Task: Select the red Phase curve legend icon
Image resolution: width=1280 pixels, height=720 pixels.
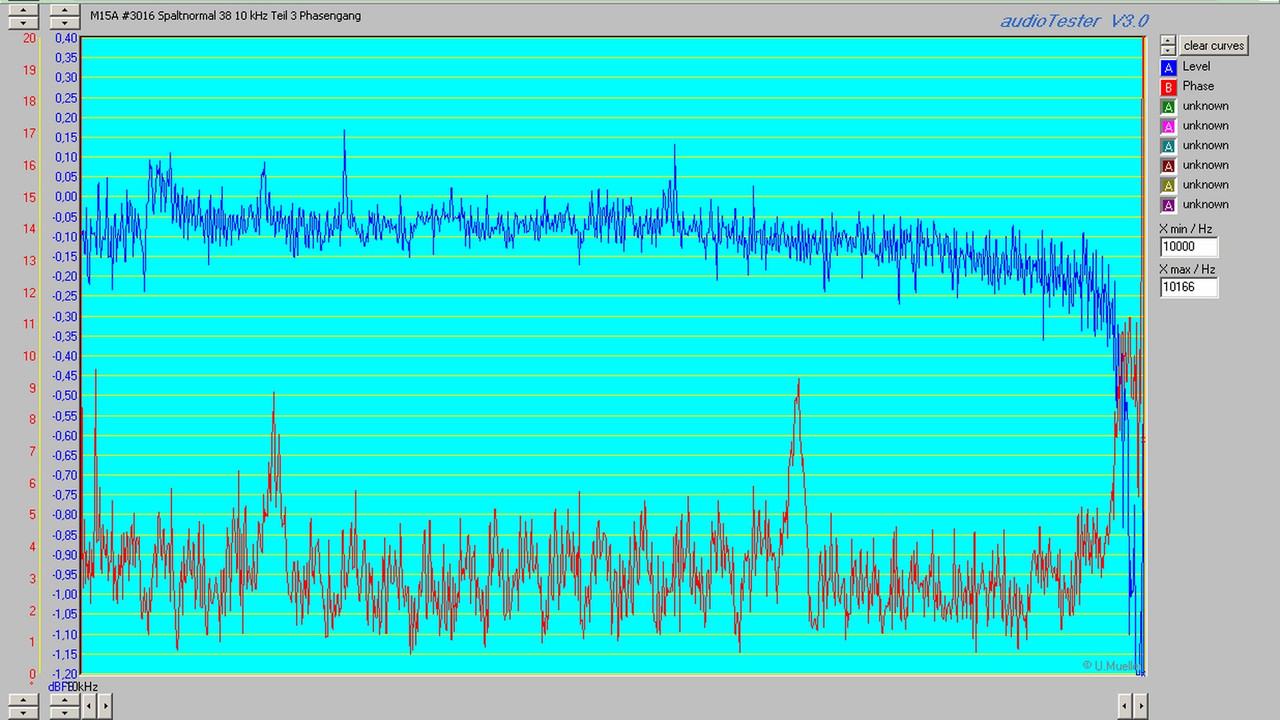Action: click(x=1168, y=86)
